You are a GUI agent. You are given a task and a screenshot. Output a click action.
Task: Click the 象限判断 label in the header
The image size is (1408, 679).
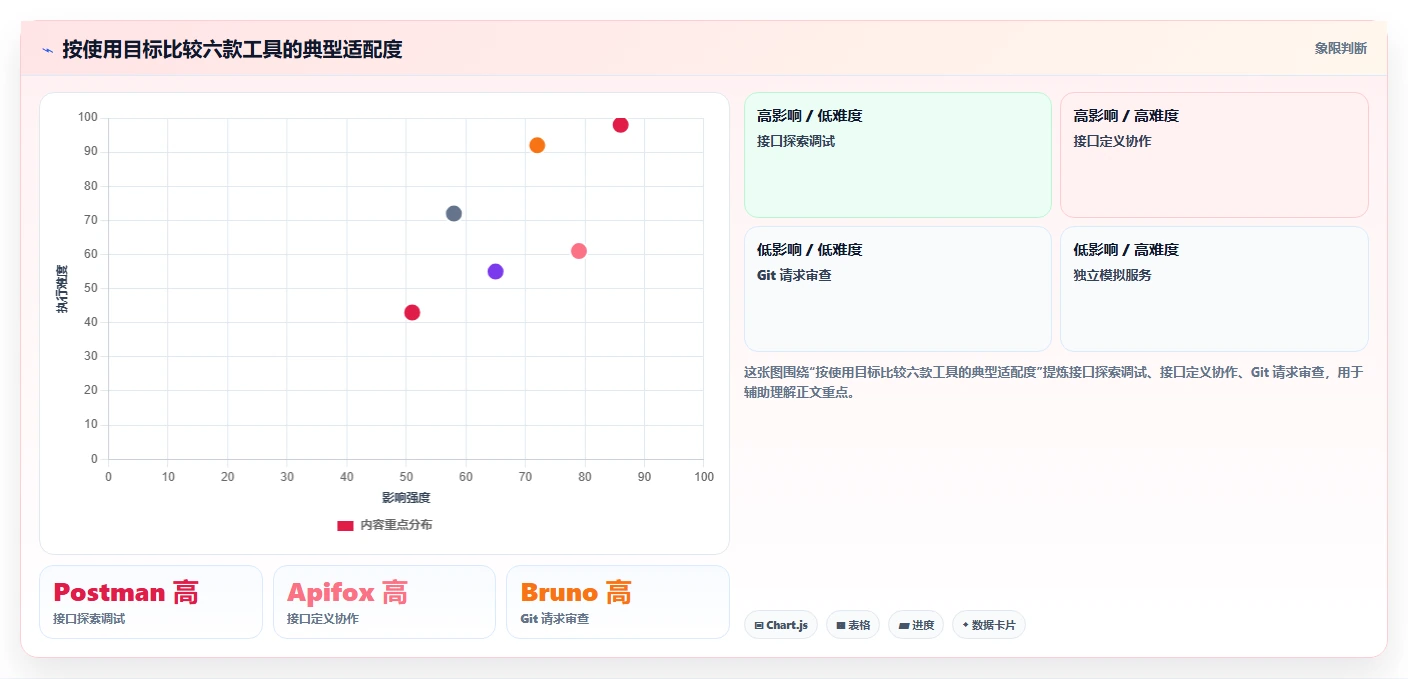pyautogui.click(x=1340, y=48)
